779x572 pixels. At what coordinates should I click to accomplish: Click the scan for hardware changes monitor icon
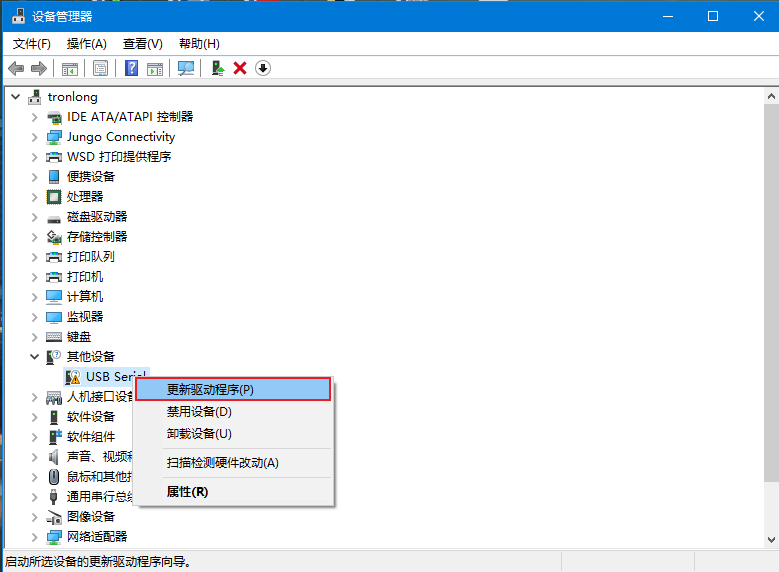186,68
